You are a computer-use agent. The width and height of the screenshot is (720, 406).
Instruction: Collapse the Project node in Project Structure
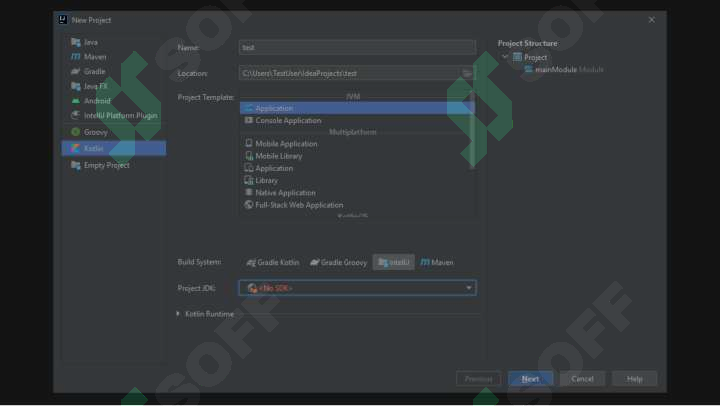505,57
